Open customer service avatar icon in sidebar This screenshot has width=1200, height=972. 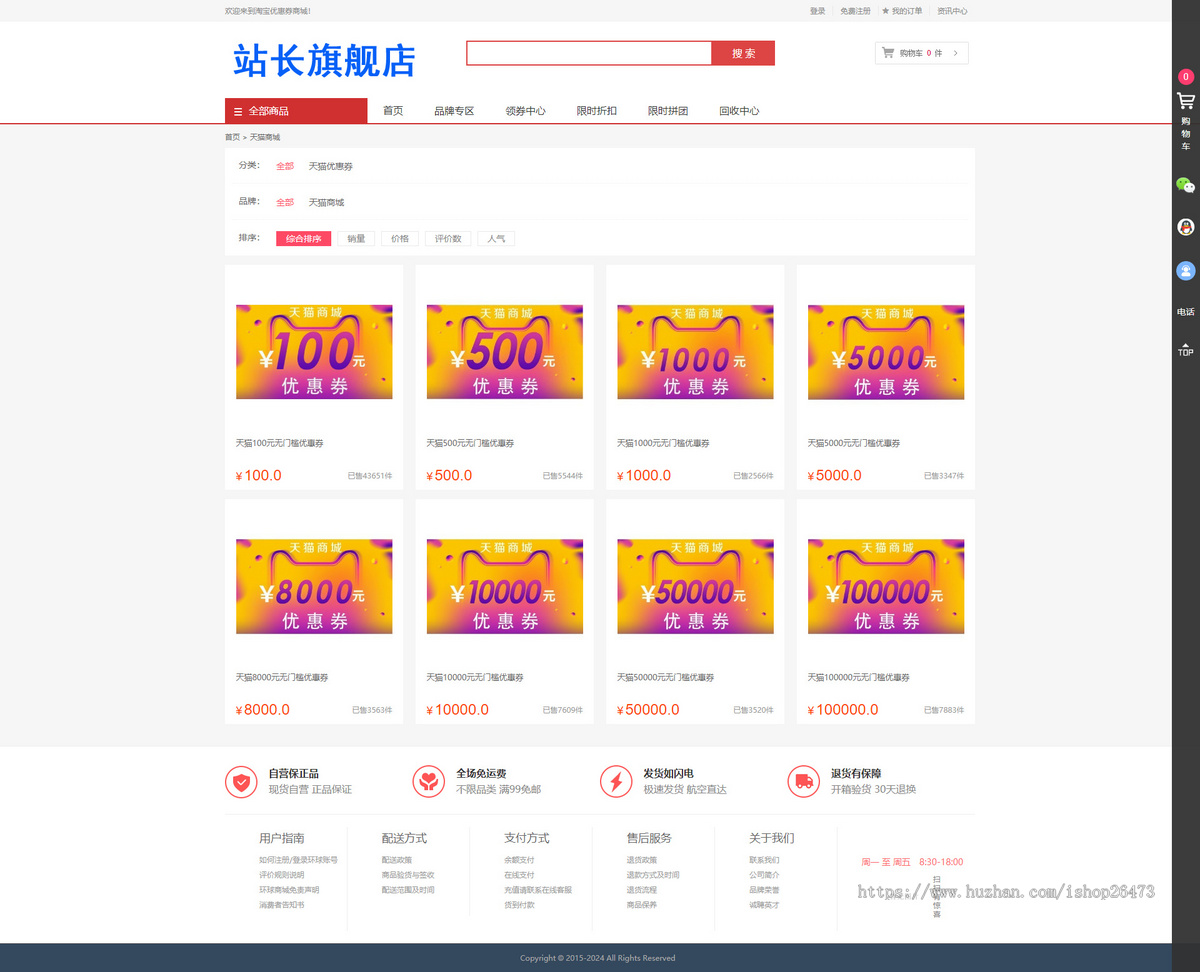pyautogui.click(x=1186, y=270)
